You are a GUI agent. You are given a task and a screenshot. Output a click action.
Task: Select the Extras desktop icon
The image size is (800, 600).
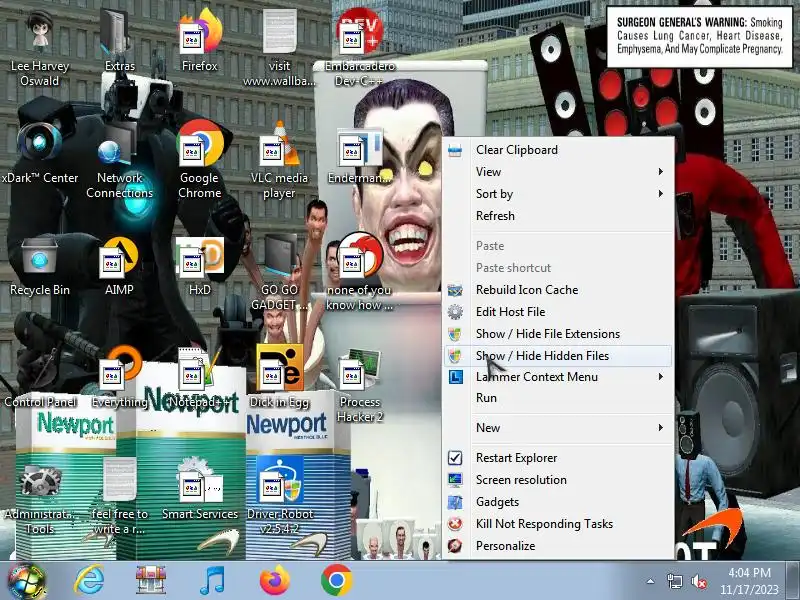[x=119, y=42]
